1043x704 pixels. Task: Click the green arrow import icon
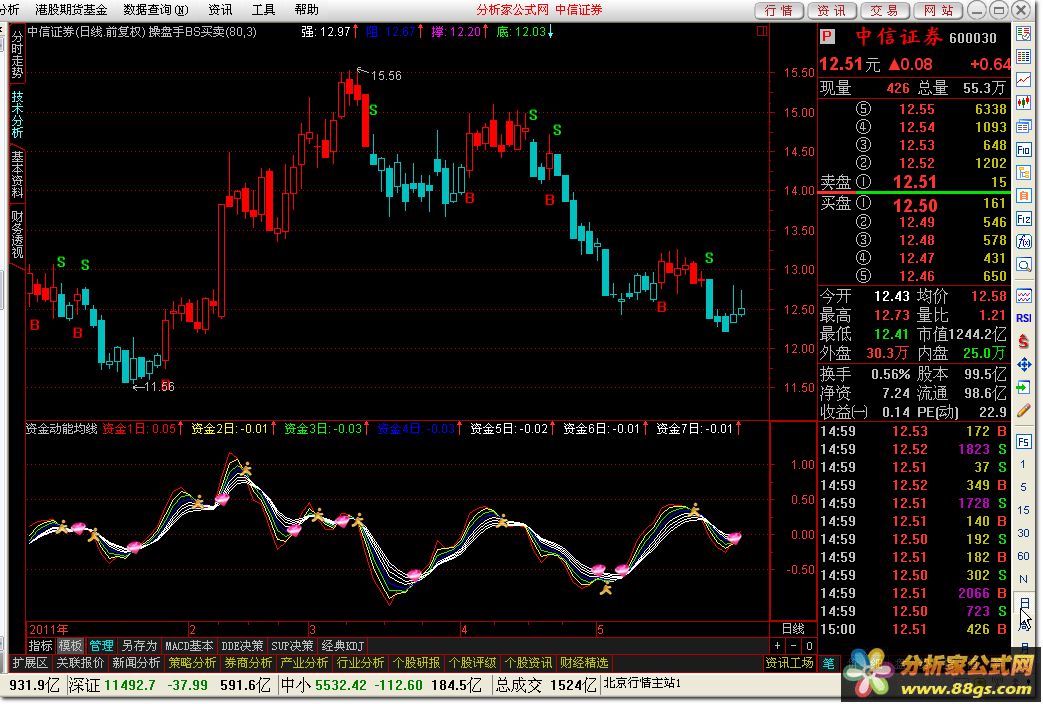click(1023, 388)
